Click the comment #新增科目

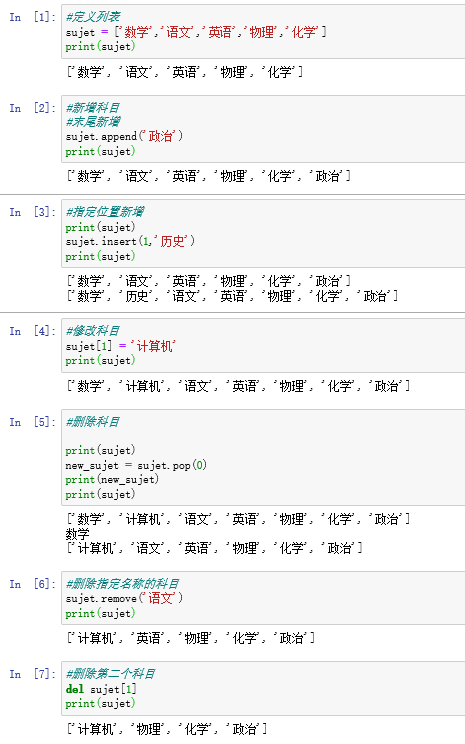point(93,108)
